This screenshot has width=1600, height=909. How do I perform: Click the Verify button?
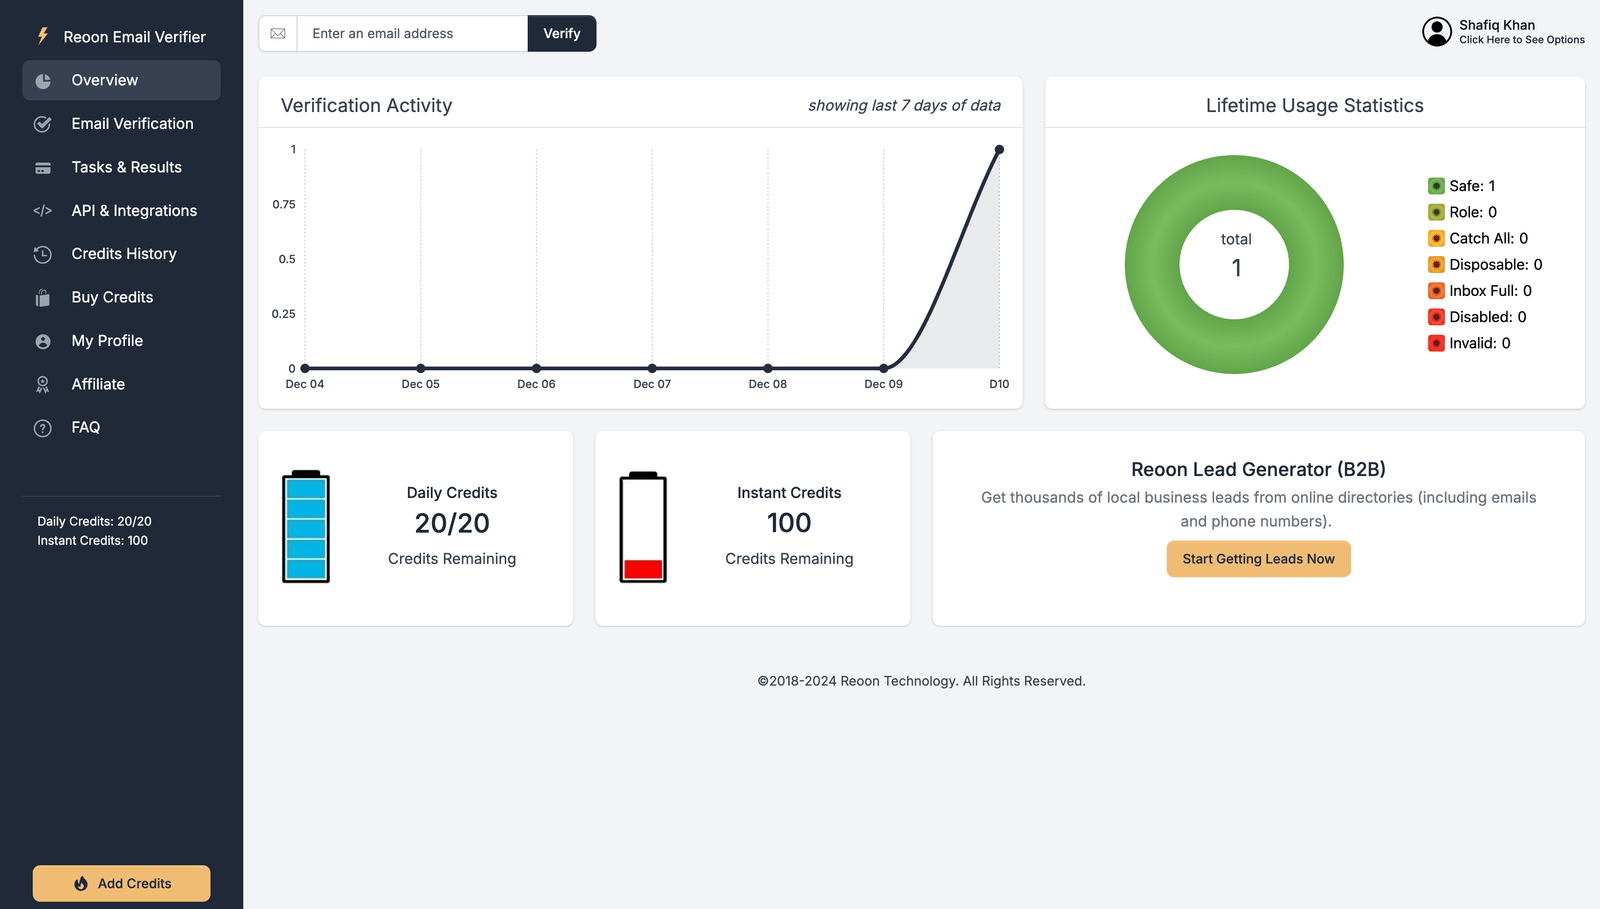coord(562,33)
